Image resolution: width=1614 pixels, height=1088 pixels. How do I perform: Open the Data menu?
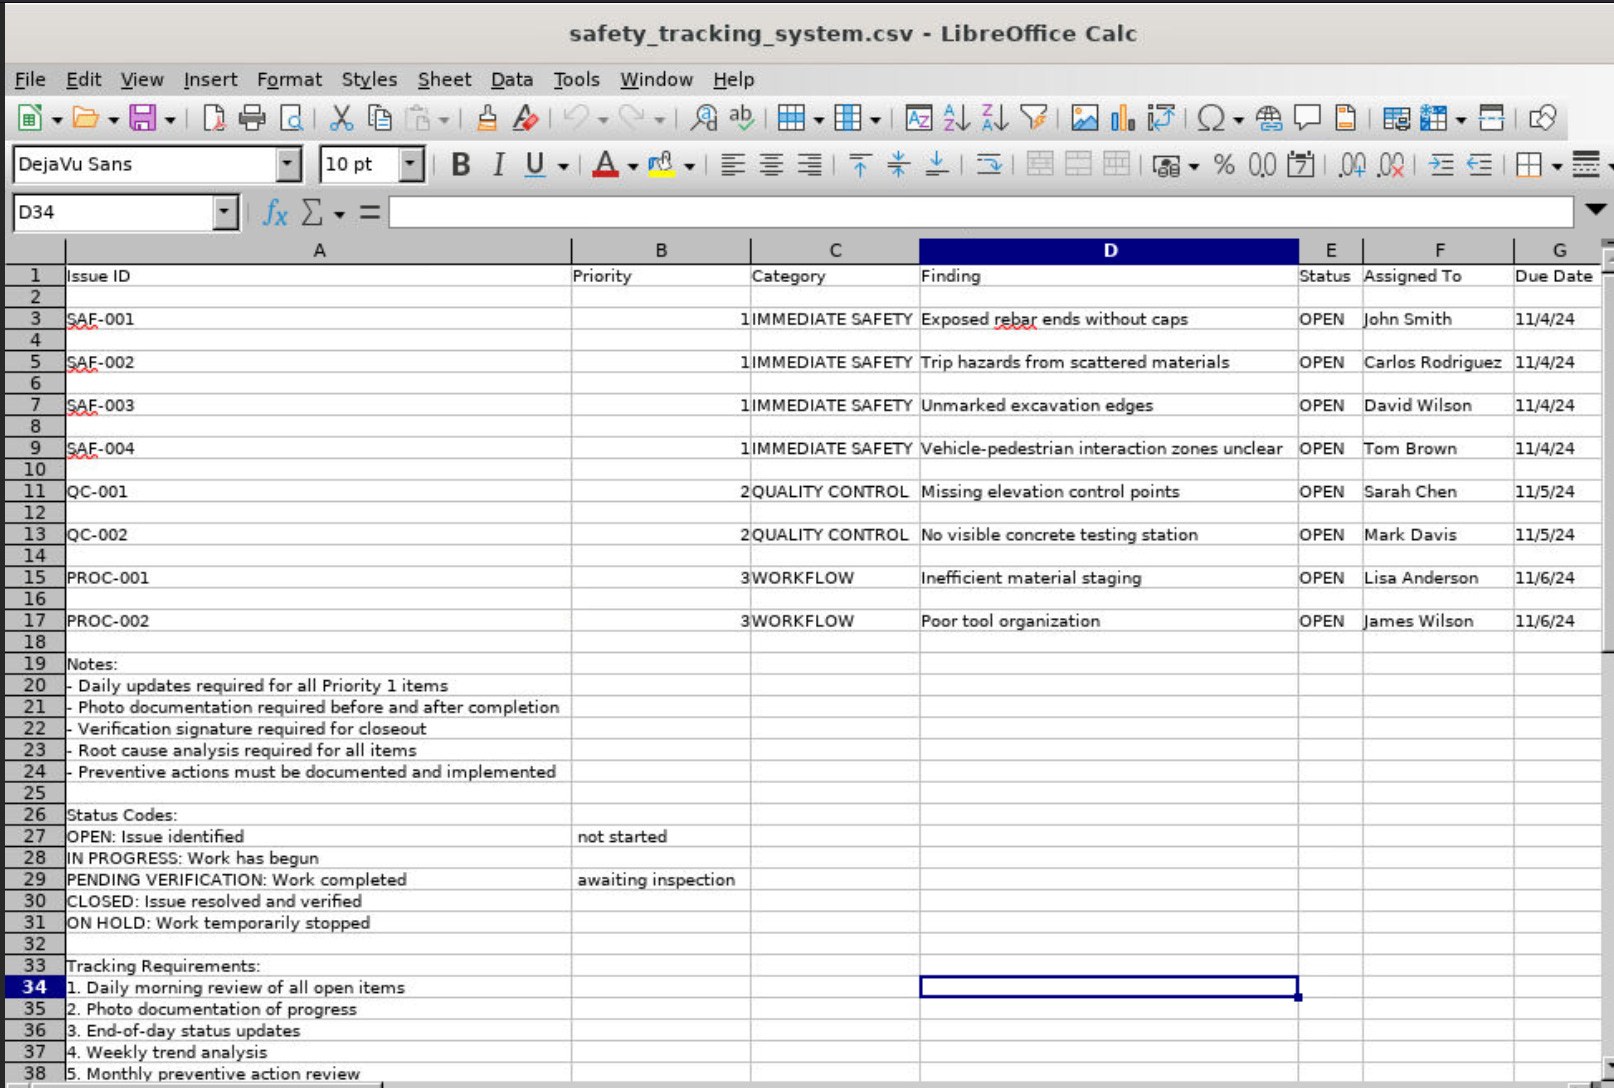tap(511, 80)
